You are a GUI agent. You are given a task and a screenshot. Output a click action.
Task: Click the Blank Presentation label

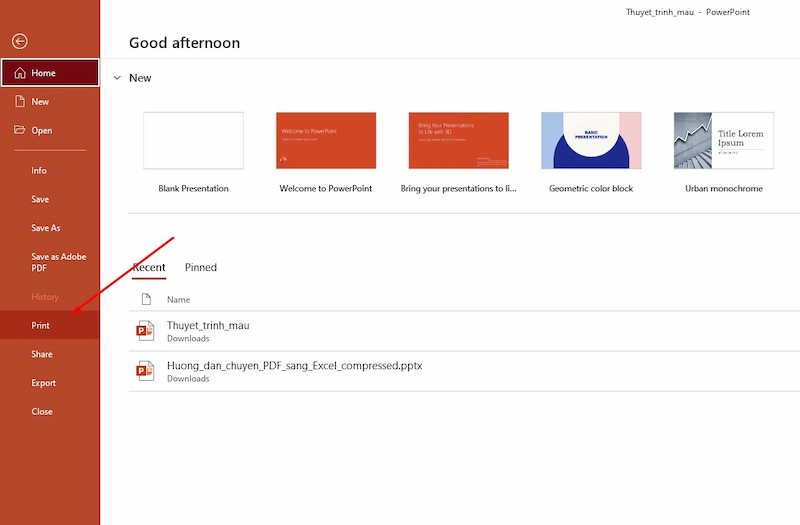193,188
